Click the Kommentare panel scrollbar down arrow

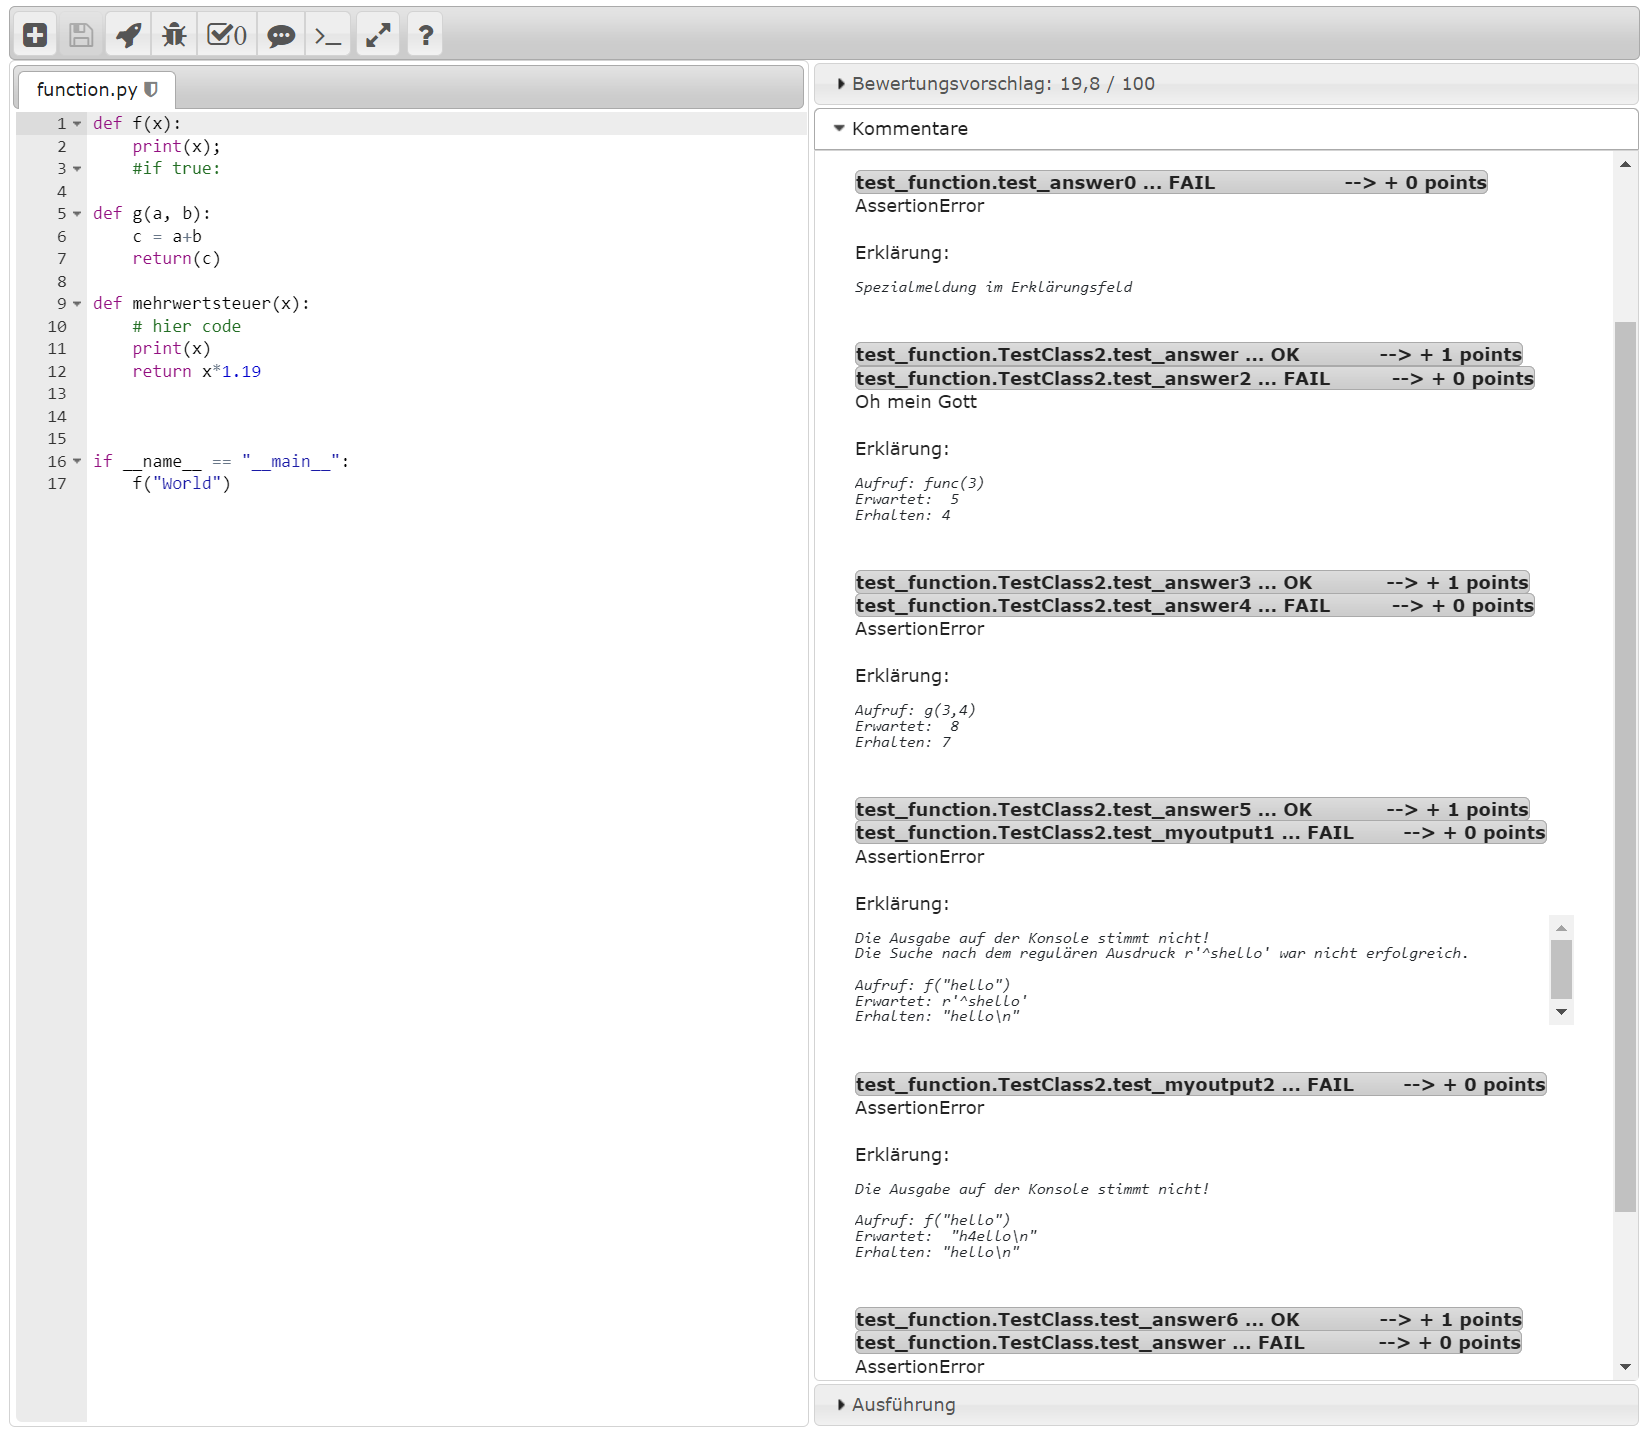[1625, 1367]
